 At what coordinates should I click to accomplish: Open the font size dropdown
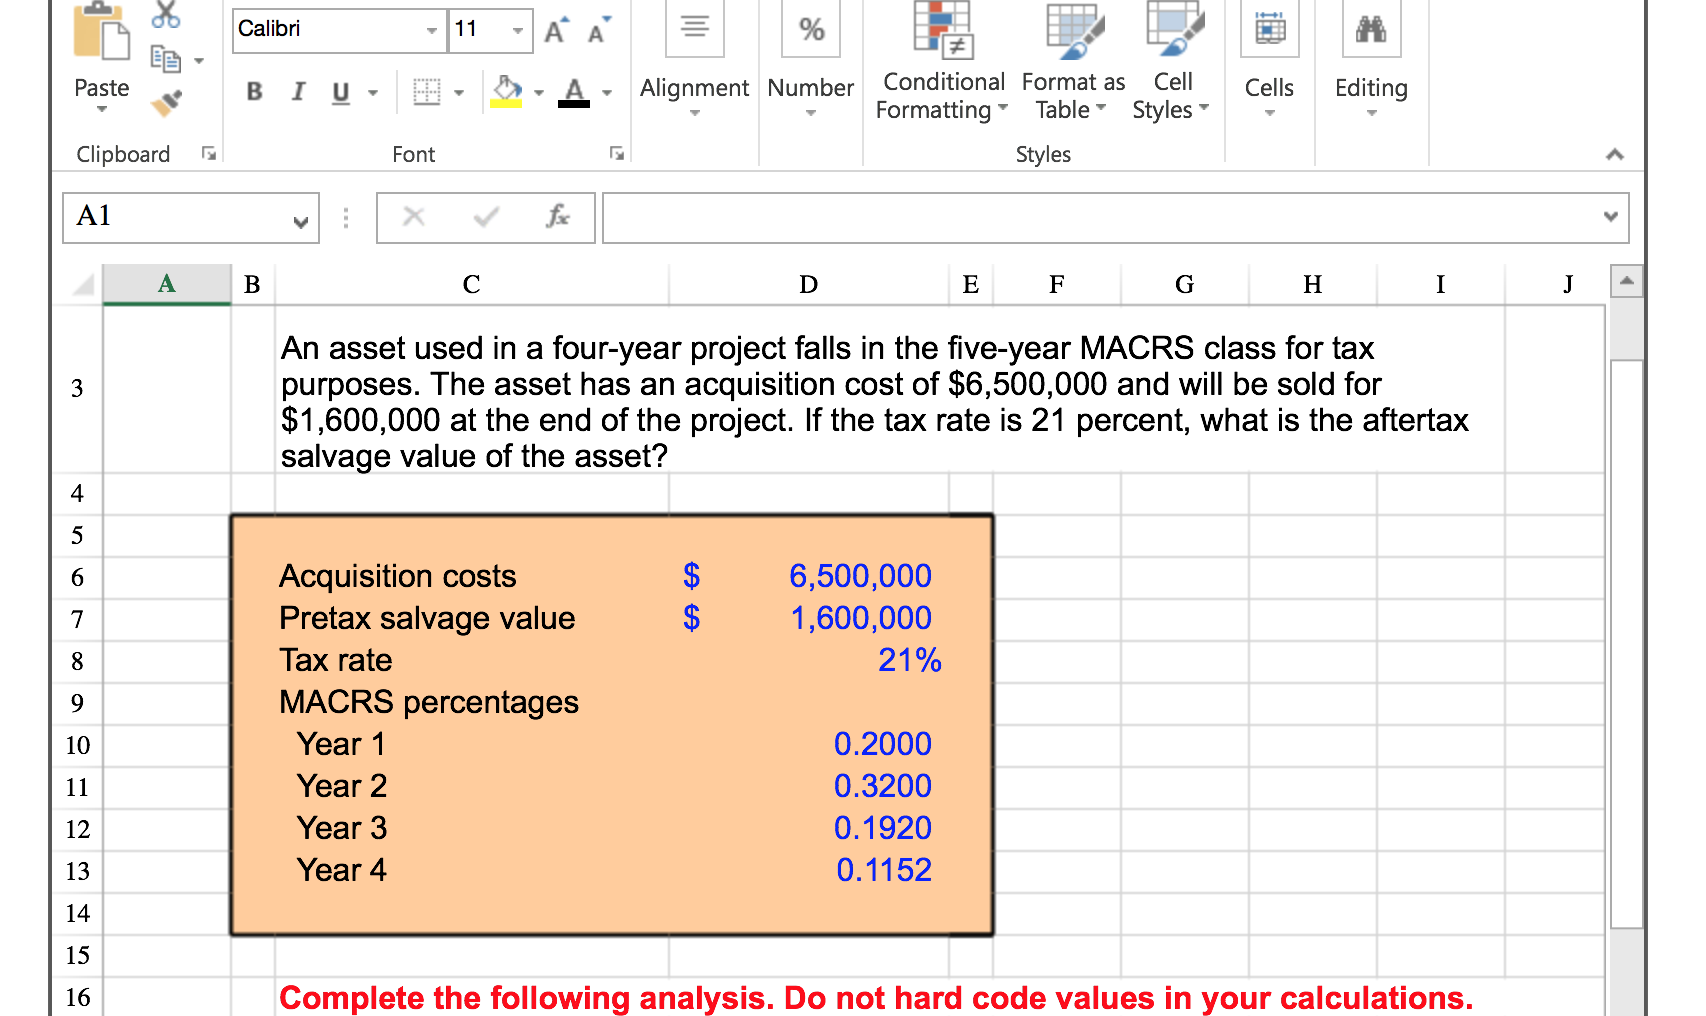click(516, 30)
